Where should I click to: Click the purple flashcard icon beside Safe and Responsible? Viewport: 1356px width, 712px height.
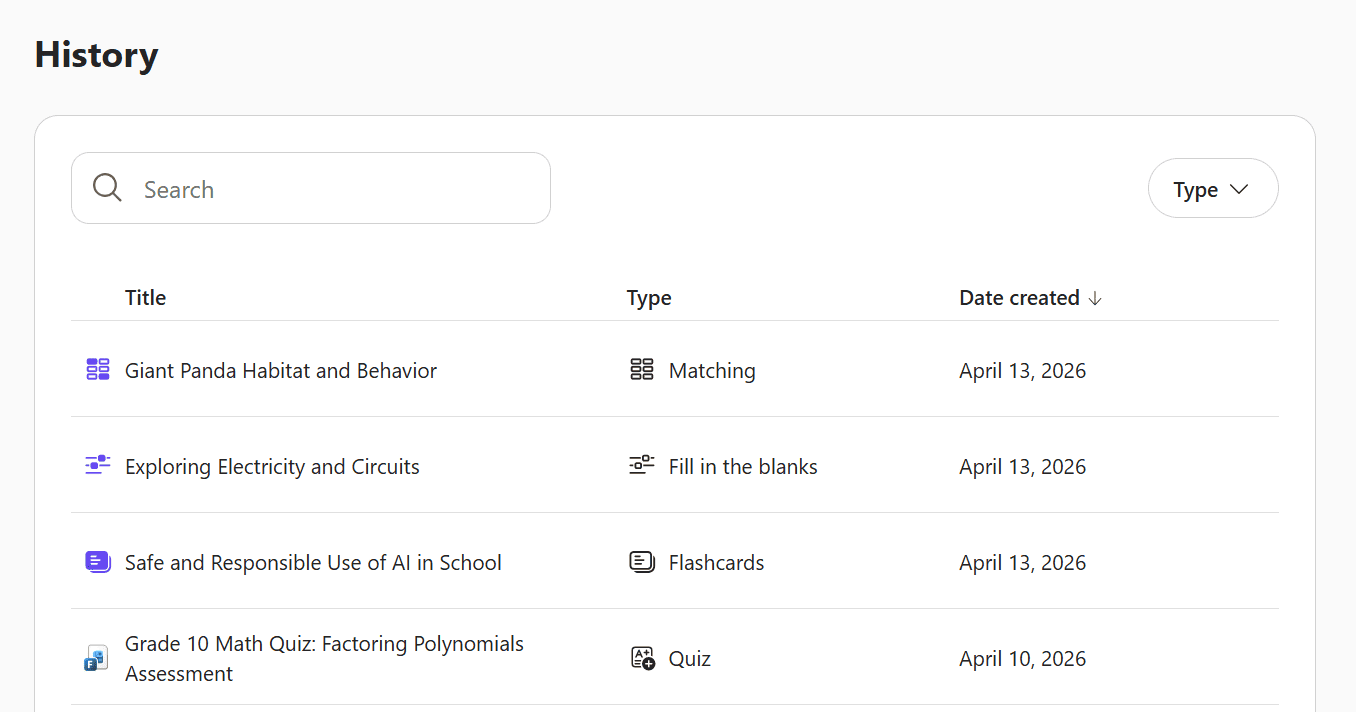pos(97,562)
